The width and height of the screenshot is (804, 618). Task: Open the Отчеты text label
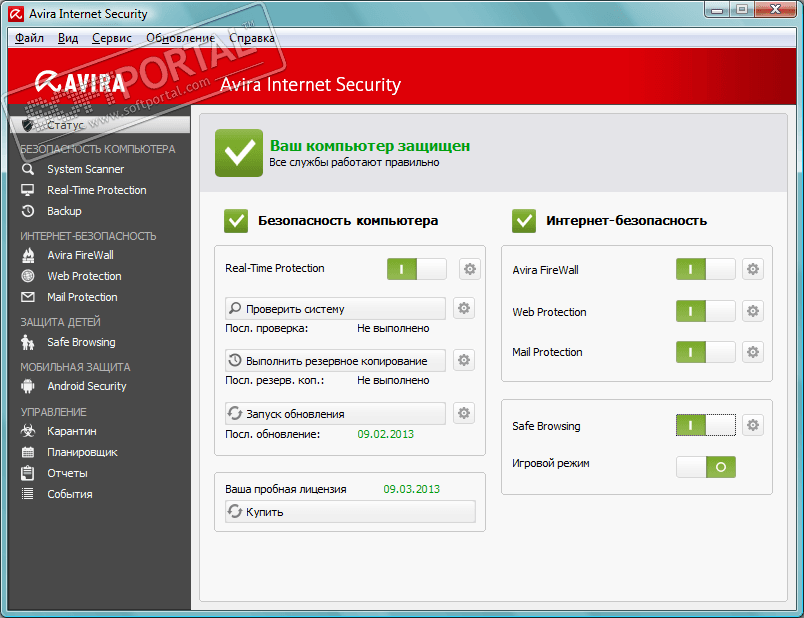[67, 473]
